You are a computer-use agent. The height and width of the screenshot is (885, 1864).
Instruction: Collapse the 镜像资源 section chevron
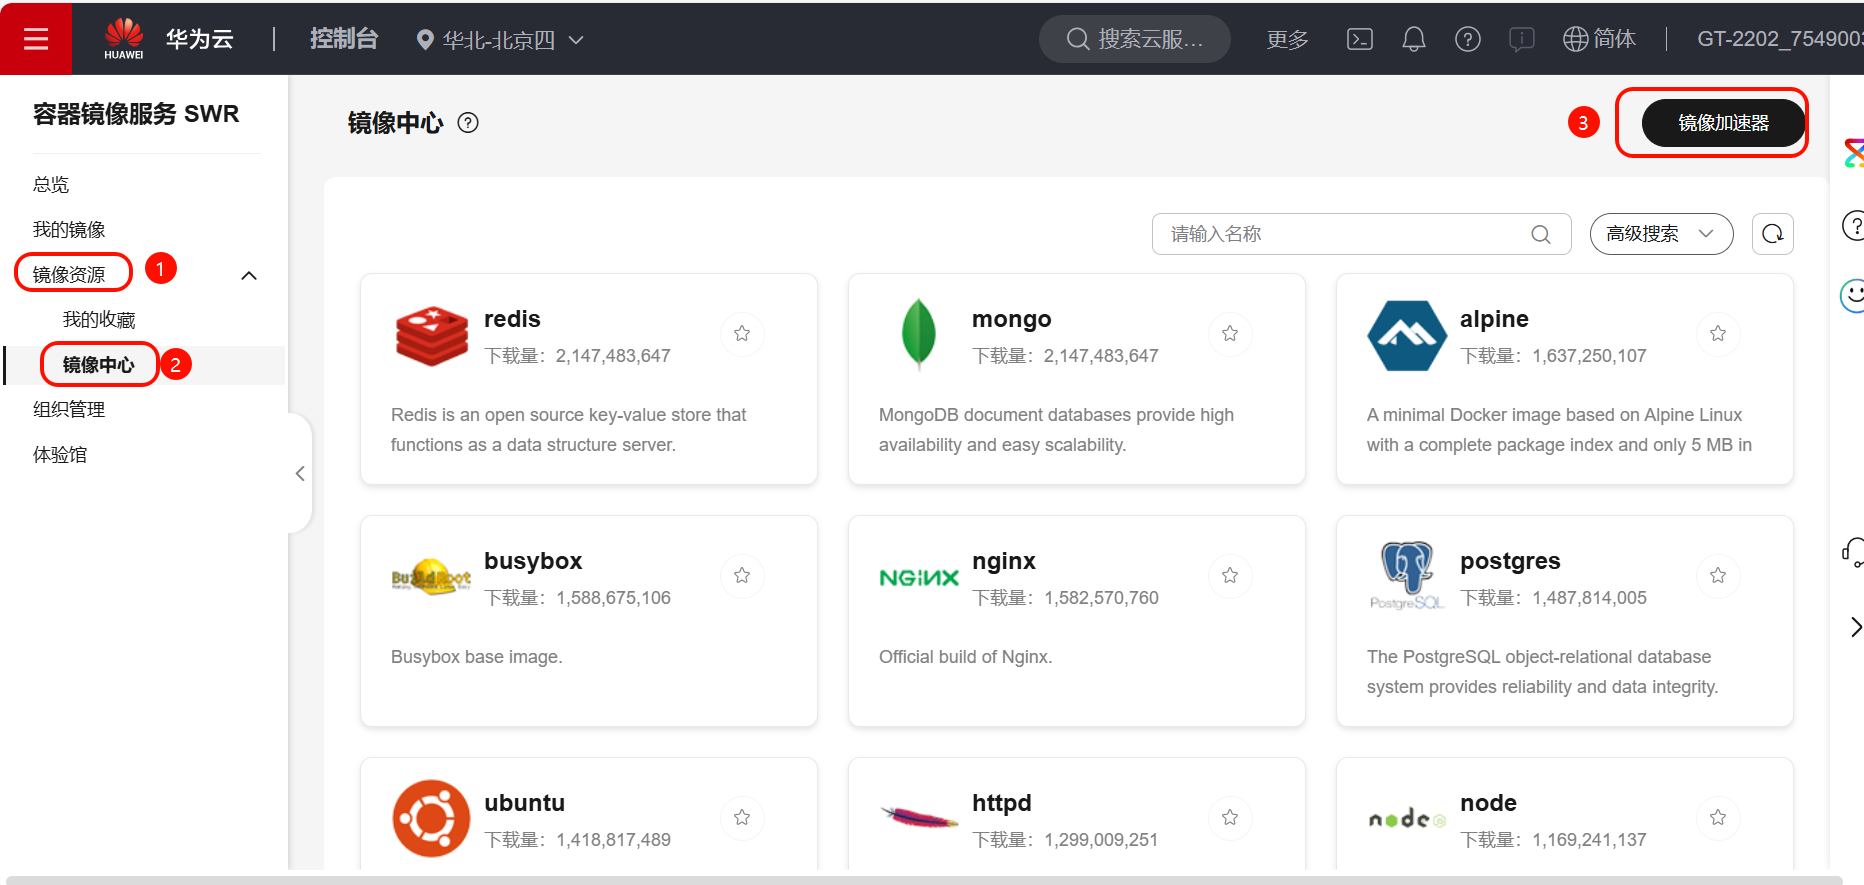[x=250, y=275]
